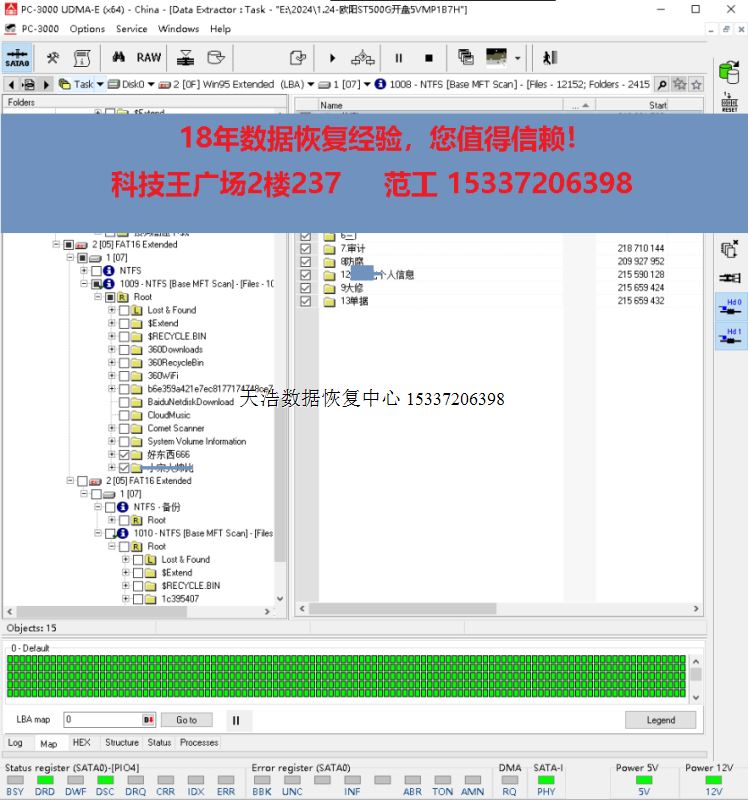Image resolution: width=748 pixels, height=800 pixels.
Task: Uncheck the 好东西666 folder checkbox
Action: (x=124, y=455)
